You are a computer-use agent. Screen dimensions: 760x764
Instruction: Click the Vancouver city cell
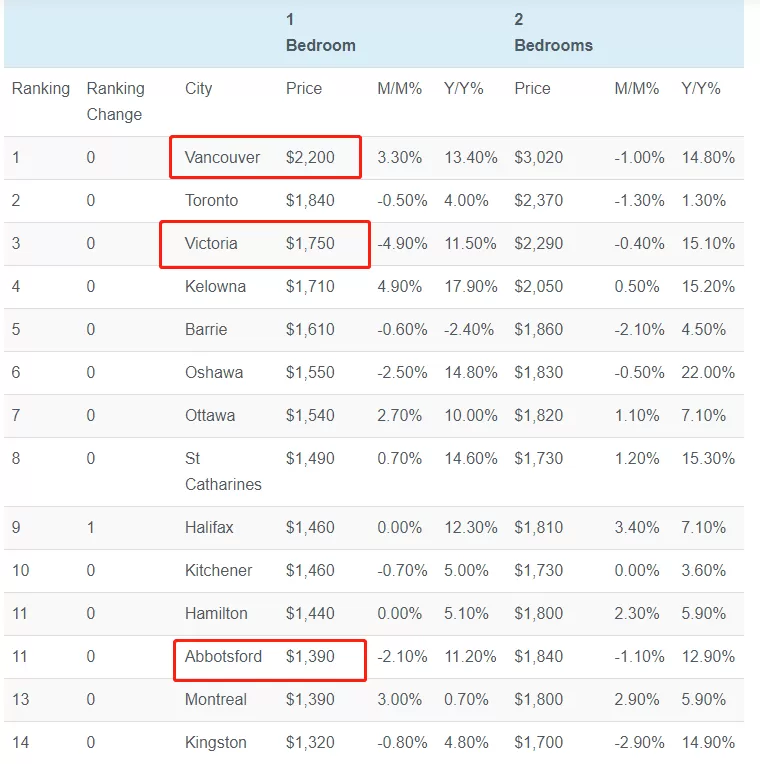(222, 157)
